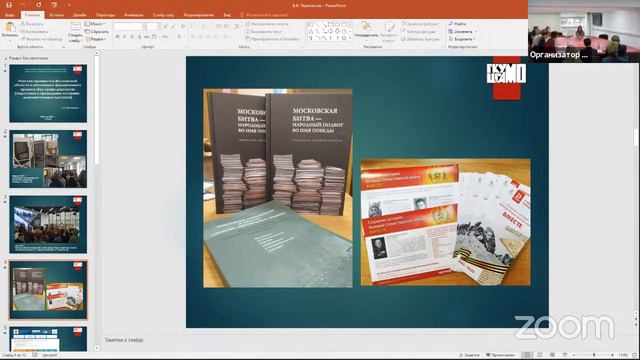Screen dimensions: 640x360
Task: Paste from clipboard with Вставить
Action: pyautogui.click(x=10, y=30)
